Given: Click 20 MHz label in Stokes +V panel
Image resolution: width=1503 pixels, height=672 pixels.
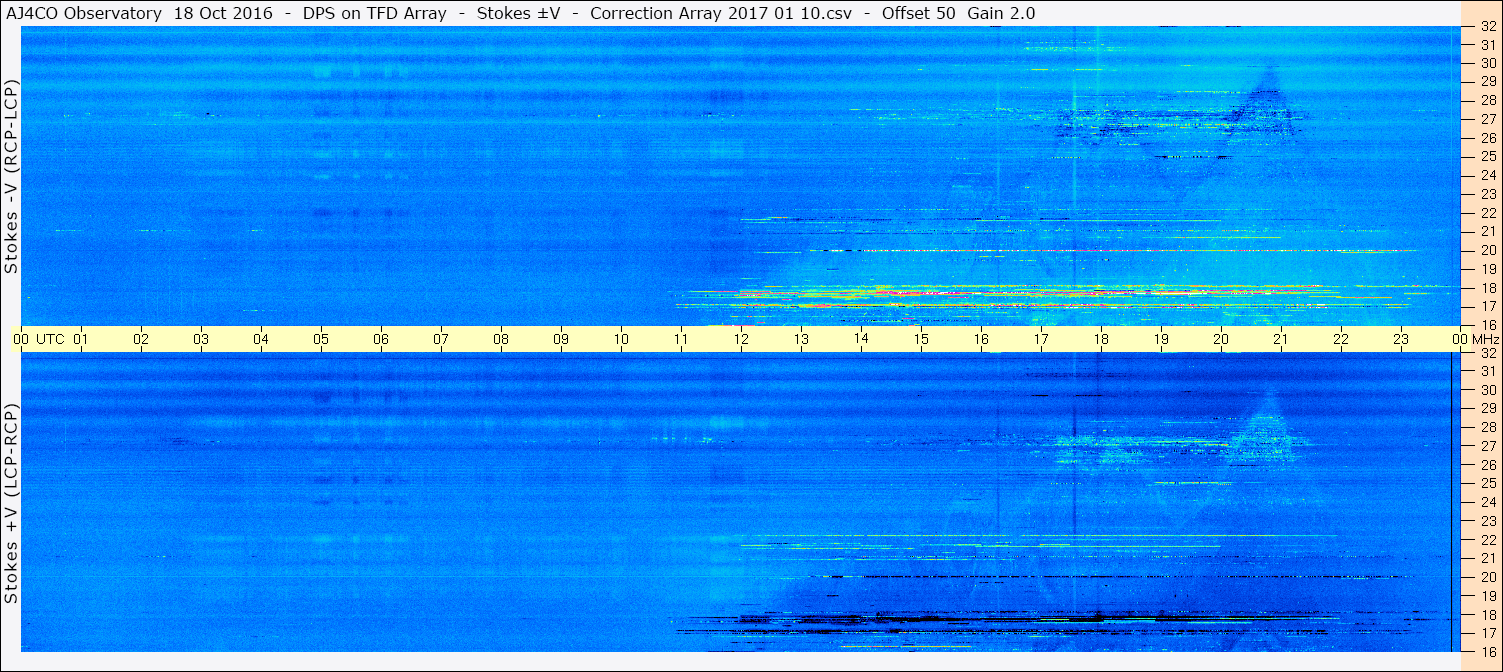Looking at the screenshot, I should pyautogui.click(x=1487, y=577).
